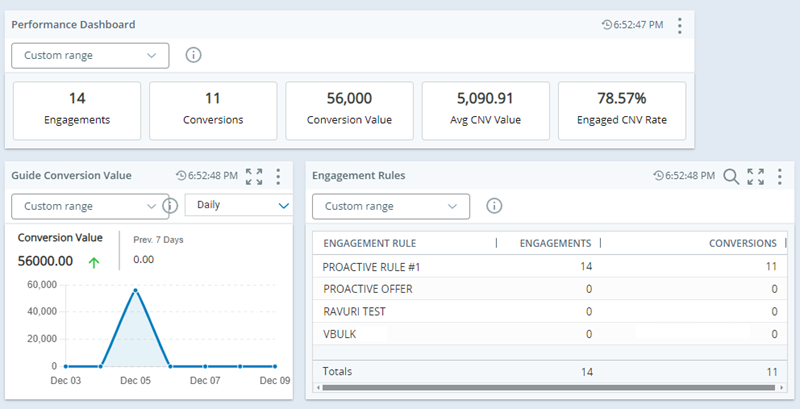The height and width of the screenshot is (409, 800).
Task: Expand Guide Conversion Value panel to fullscreen
Action: tap(254, 176)
